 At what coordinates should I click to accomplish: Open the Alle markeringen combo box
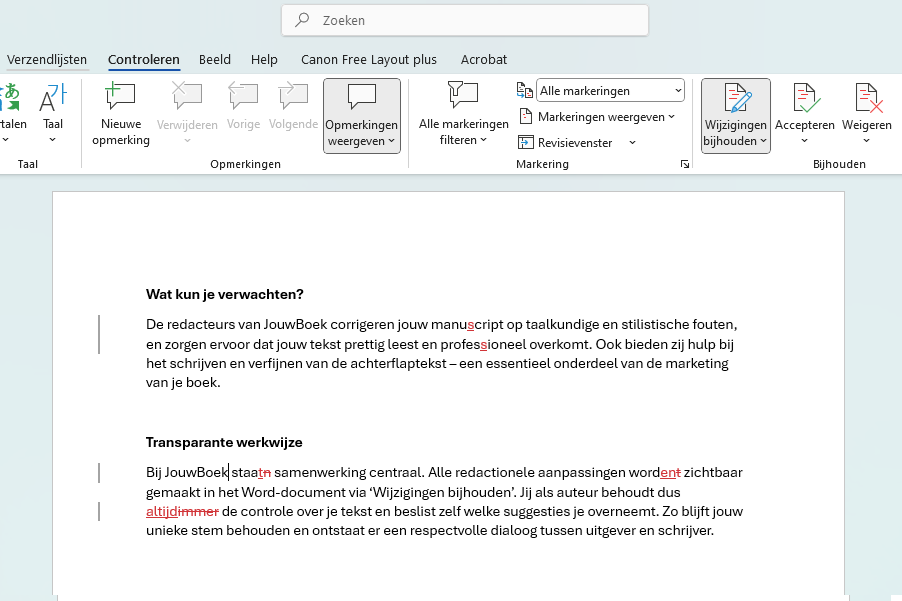point(610,90)
